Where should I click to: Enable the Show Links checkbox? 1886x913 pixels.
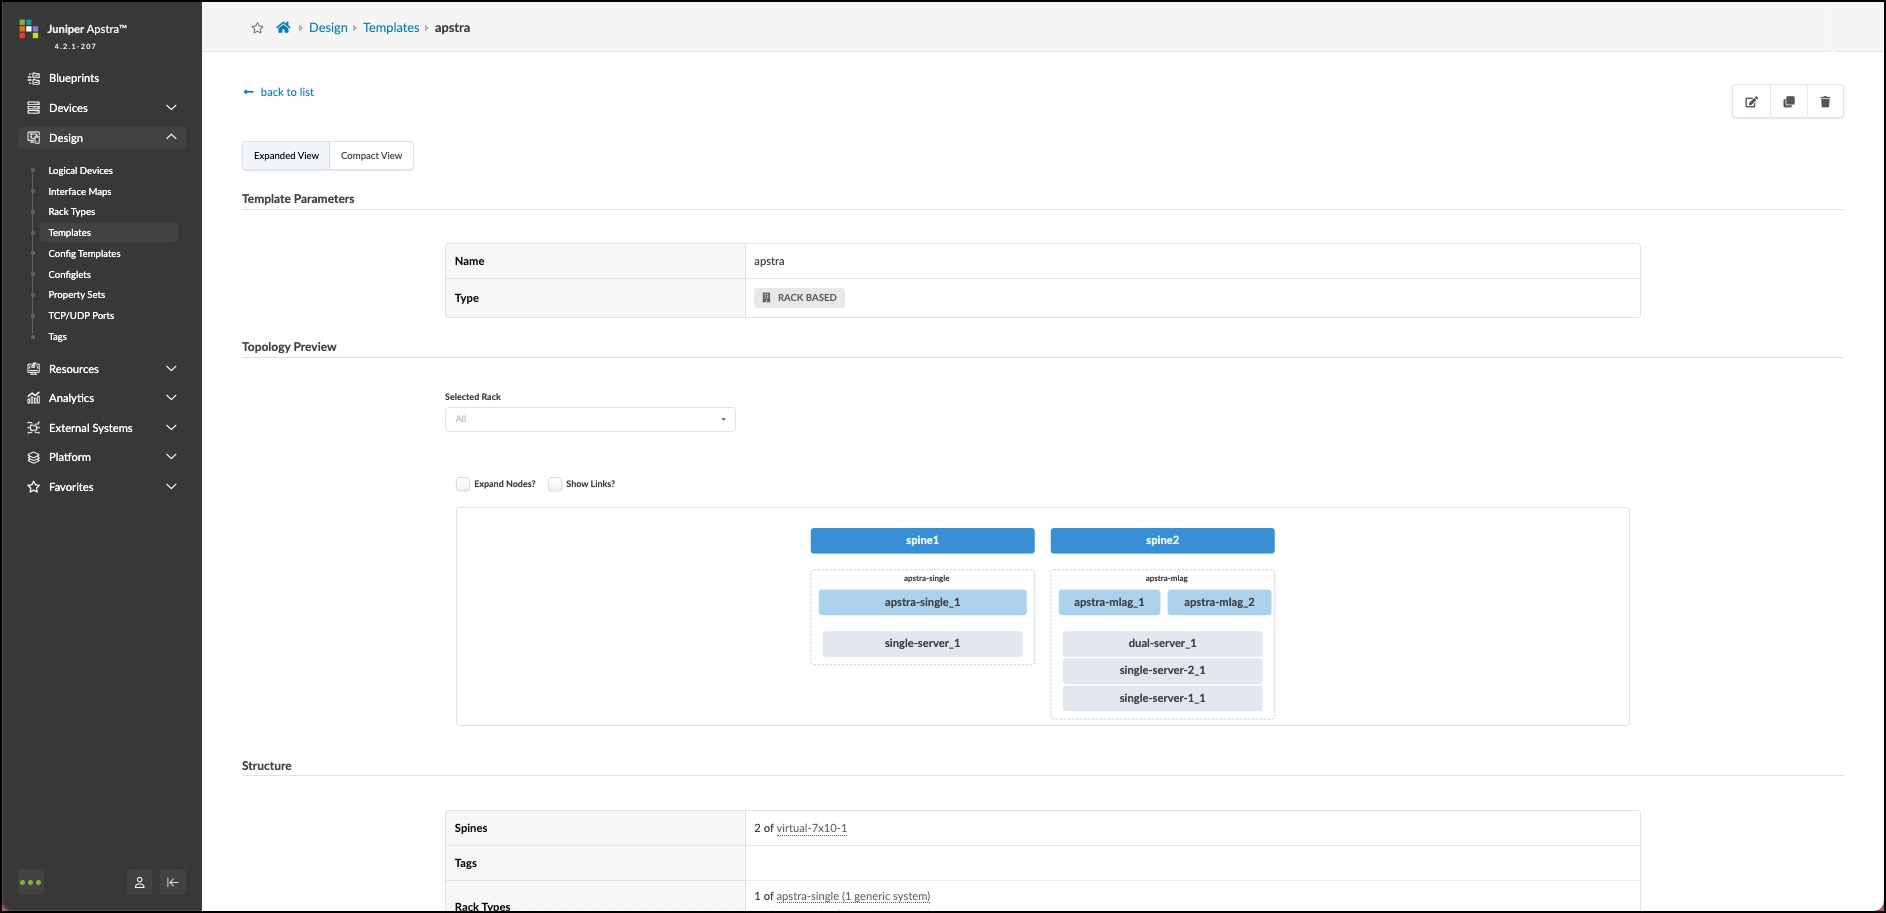pyautogui.click(x=555, y=484)
